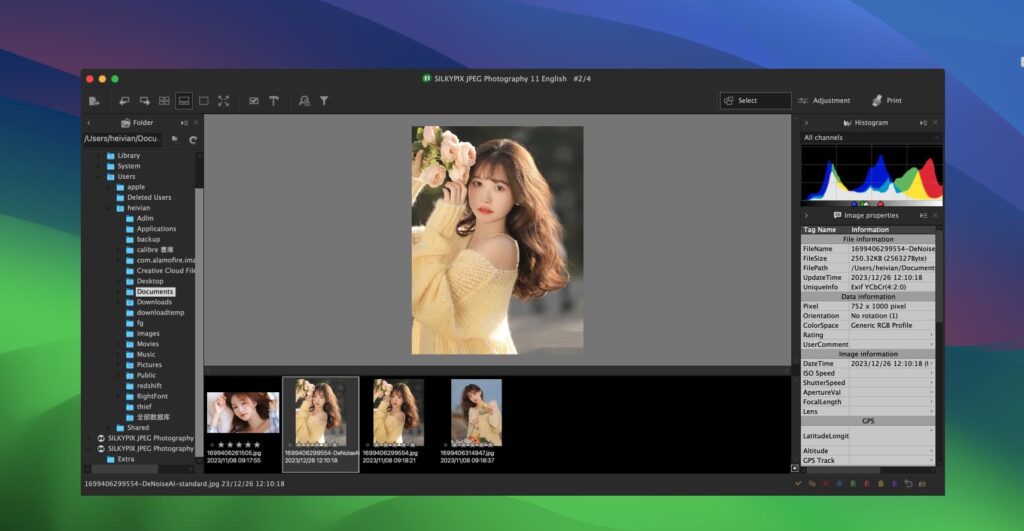Viewport: 1024px width, 531px height.
Task: Expand the Rating row dropdown arrow
Action: click(931, 334)
